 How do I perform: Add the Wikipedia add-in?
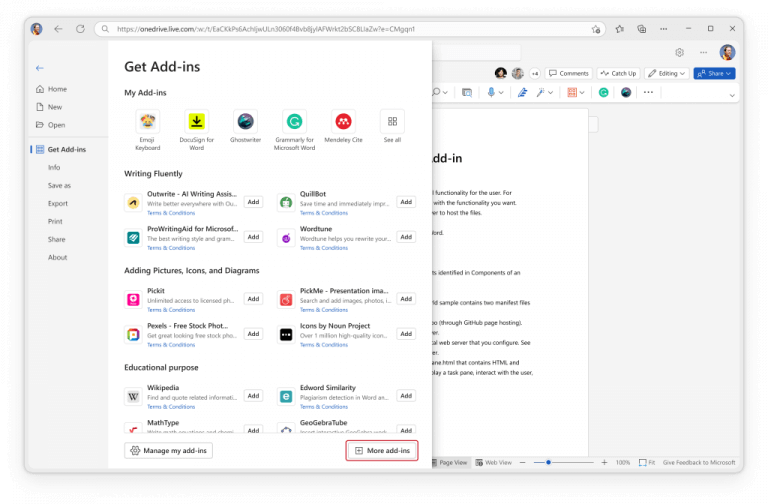pyautogui.click(x=253, y=396)
